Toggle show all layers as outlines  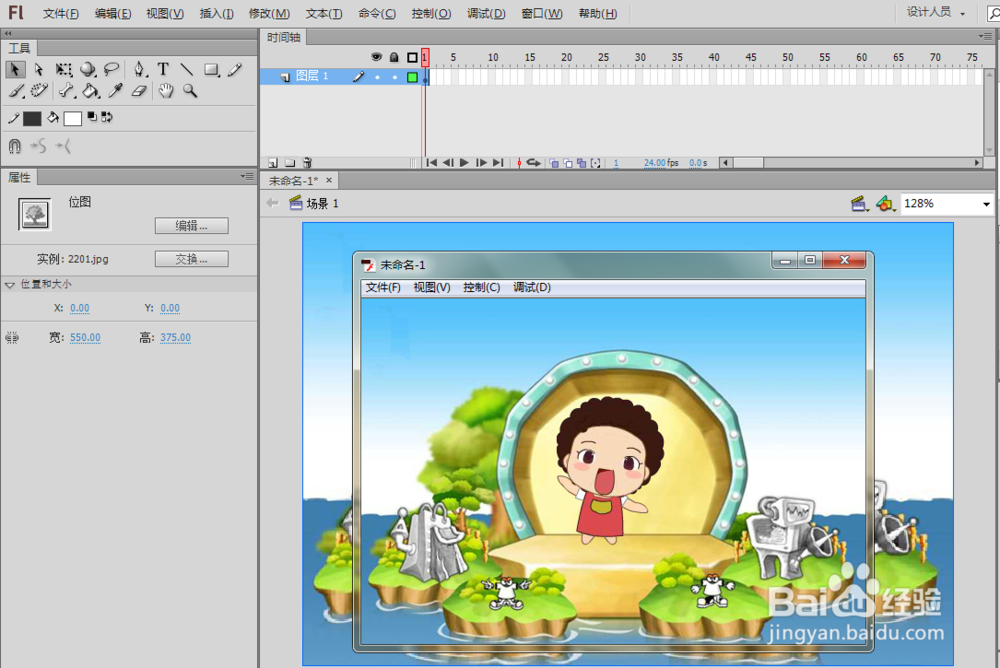click(412, 57)
